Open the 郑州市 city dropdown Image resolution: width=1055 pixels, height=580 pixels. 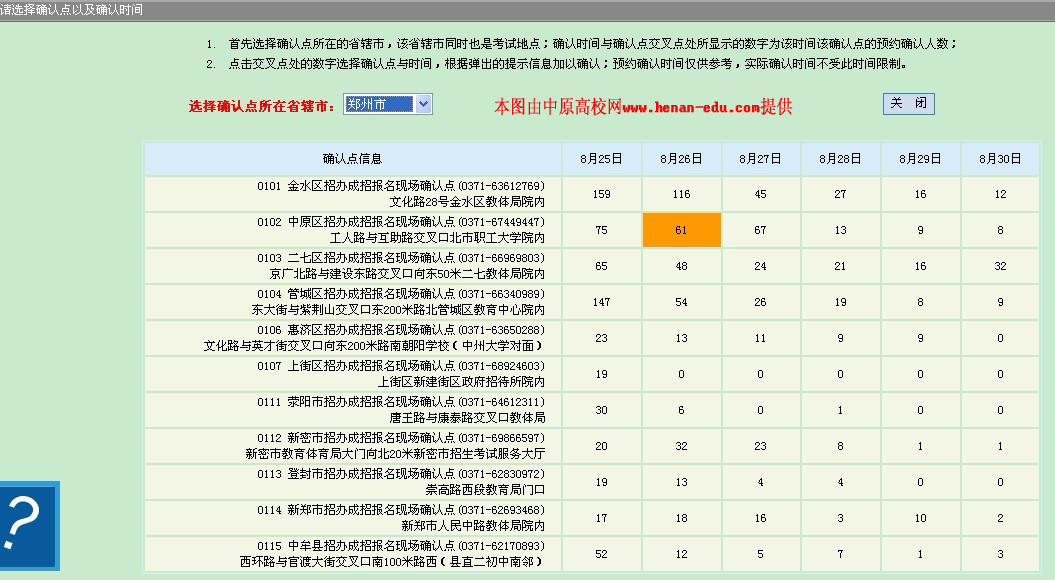(x=387, y=104)
